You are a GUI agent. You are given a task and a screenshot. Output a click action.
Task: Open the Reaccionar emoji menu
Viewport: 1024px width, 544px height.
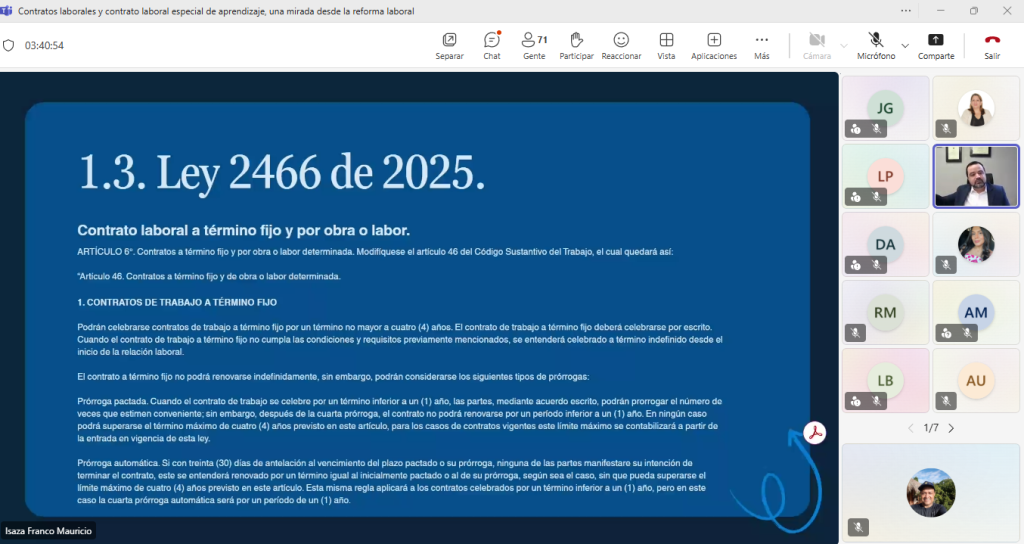tap(621, 45)
